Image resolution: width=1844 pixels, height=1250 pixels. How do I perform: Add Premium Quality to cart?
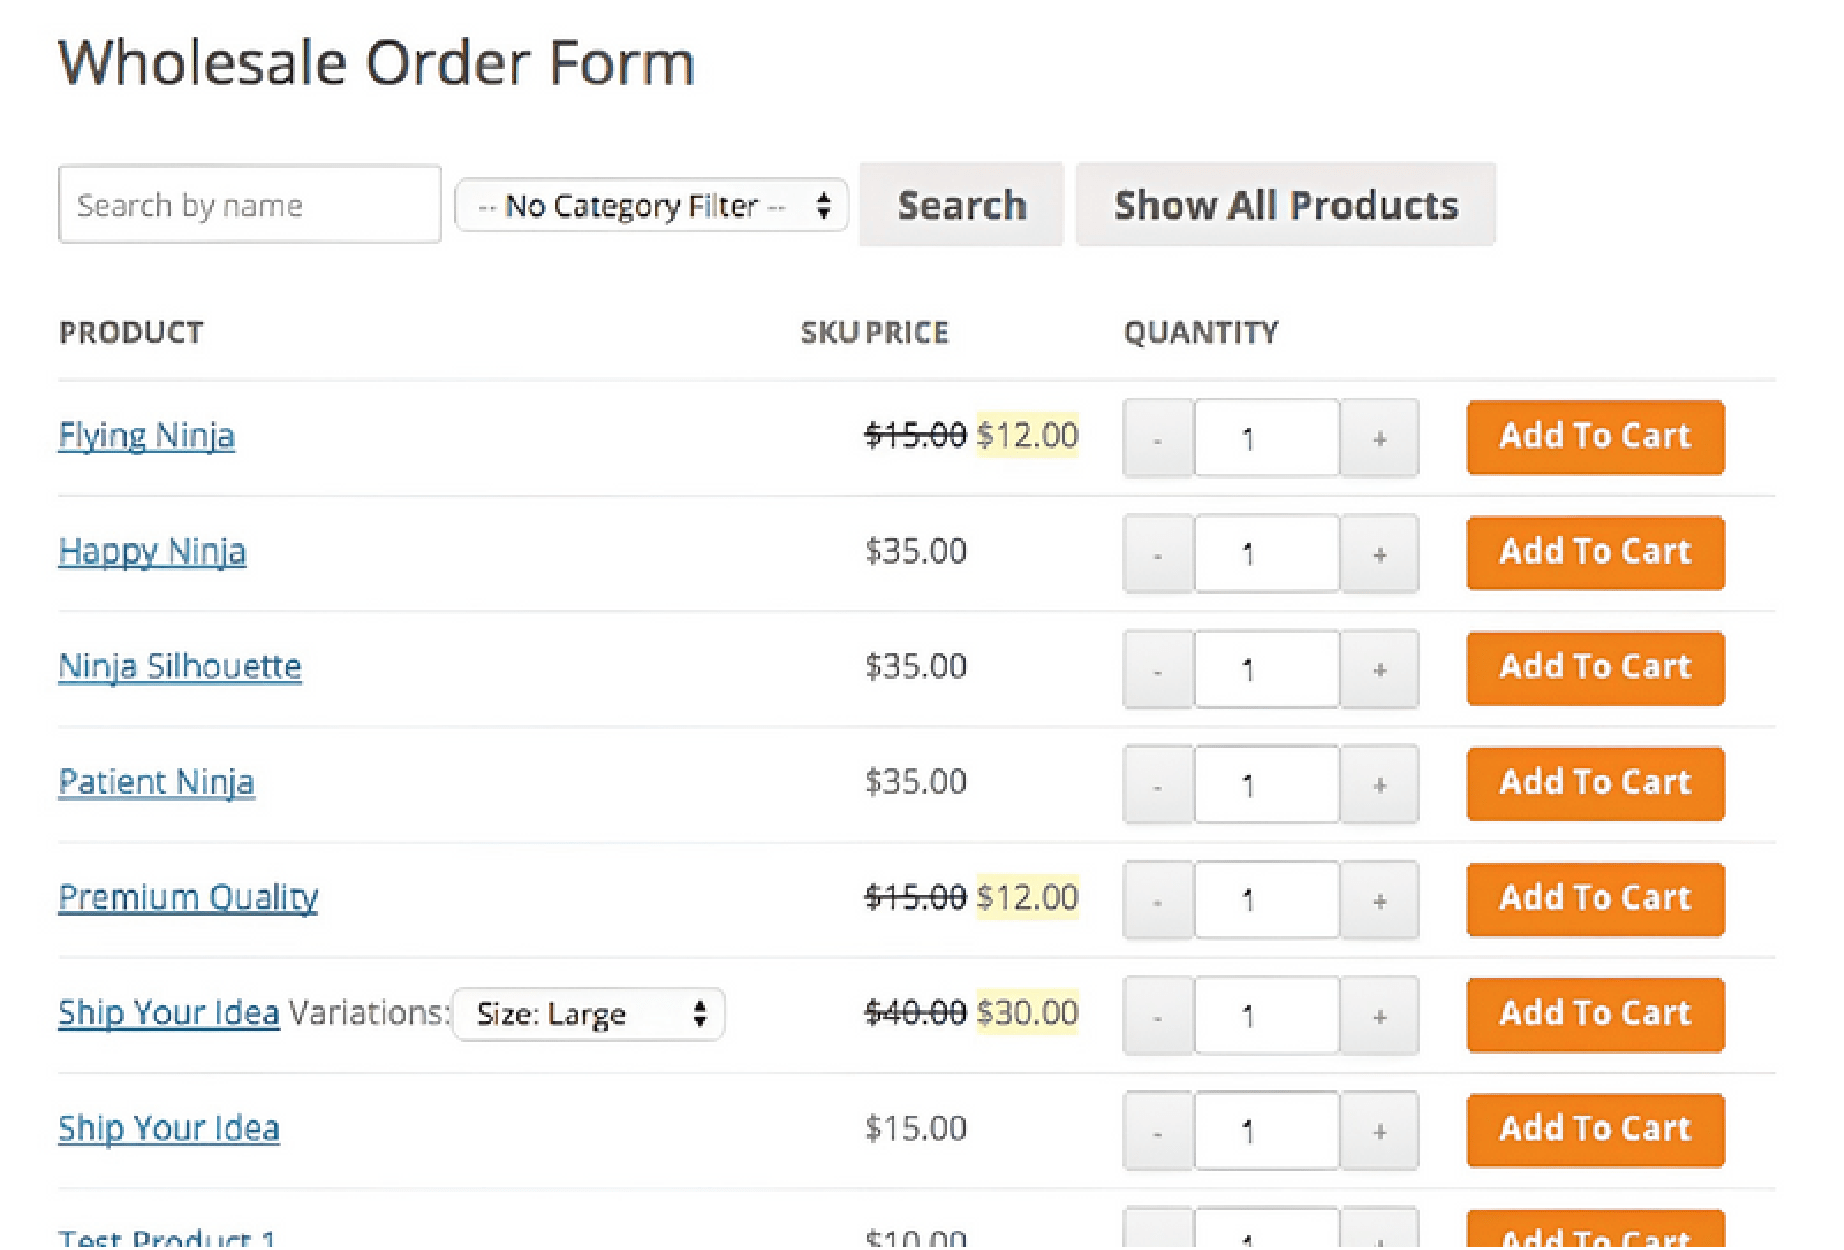click(1594, 898)
